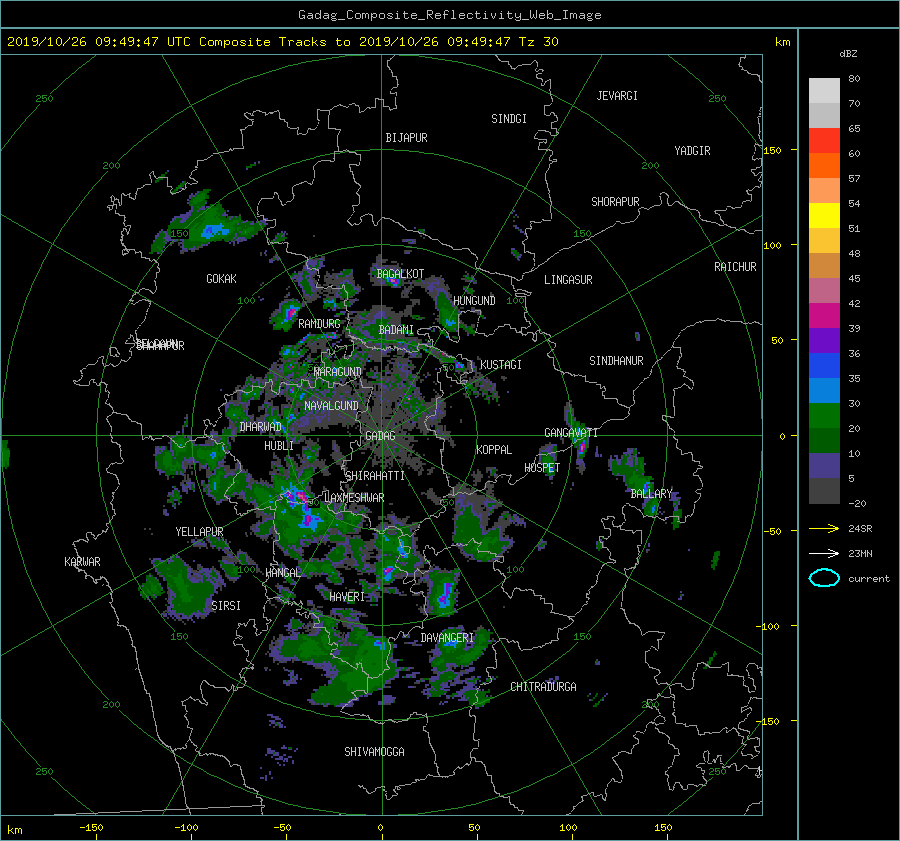This screenshot has height=841, width=900.
Task: Click the 150 tick on right km axis
Action: (x=773, y=150)
